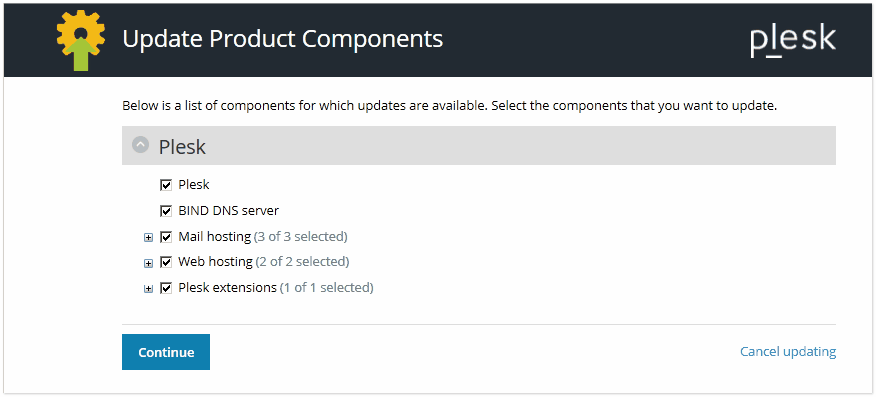Select the BIND DNS server label
876x397 pixels.
point(228,211)
